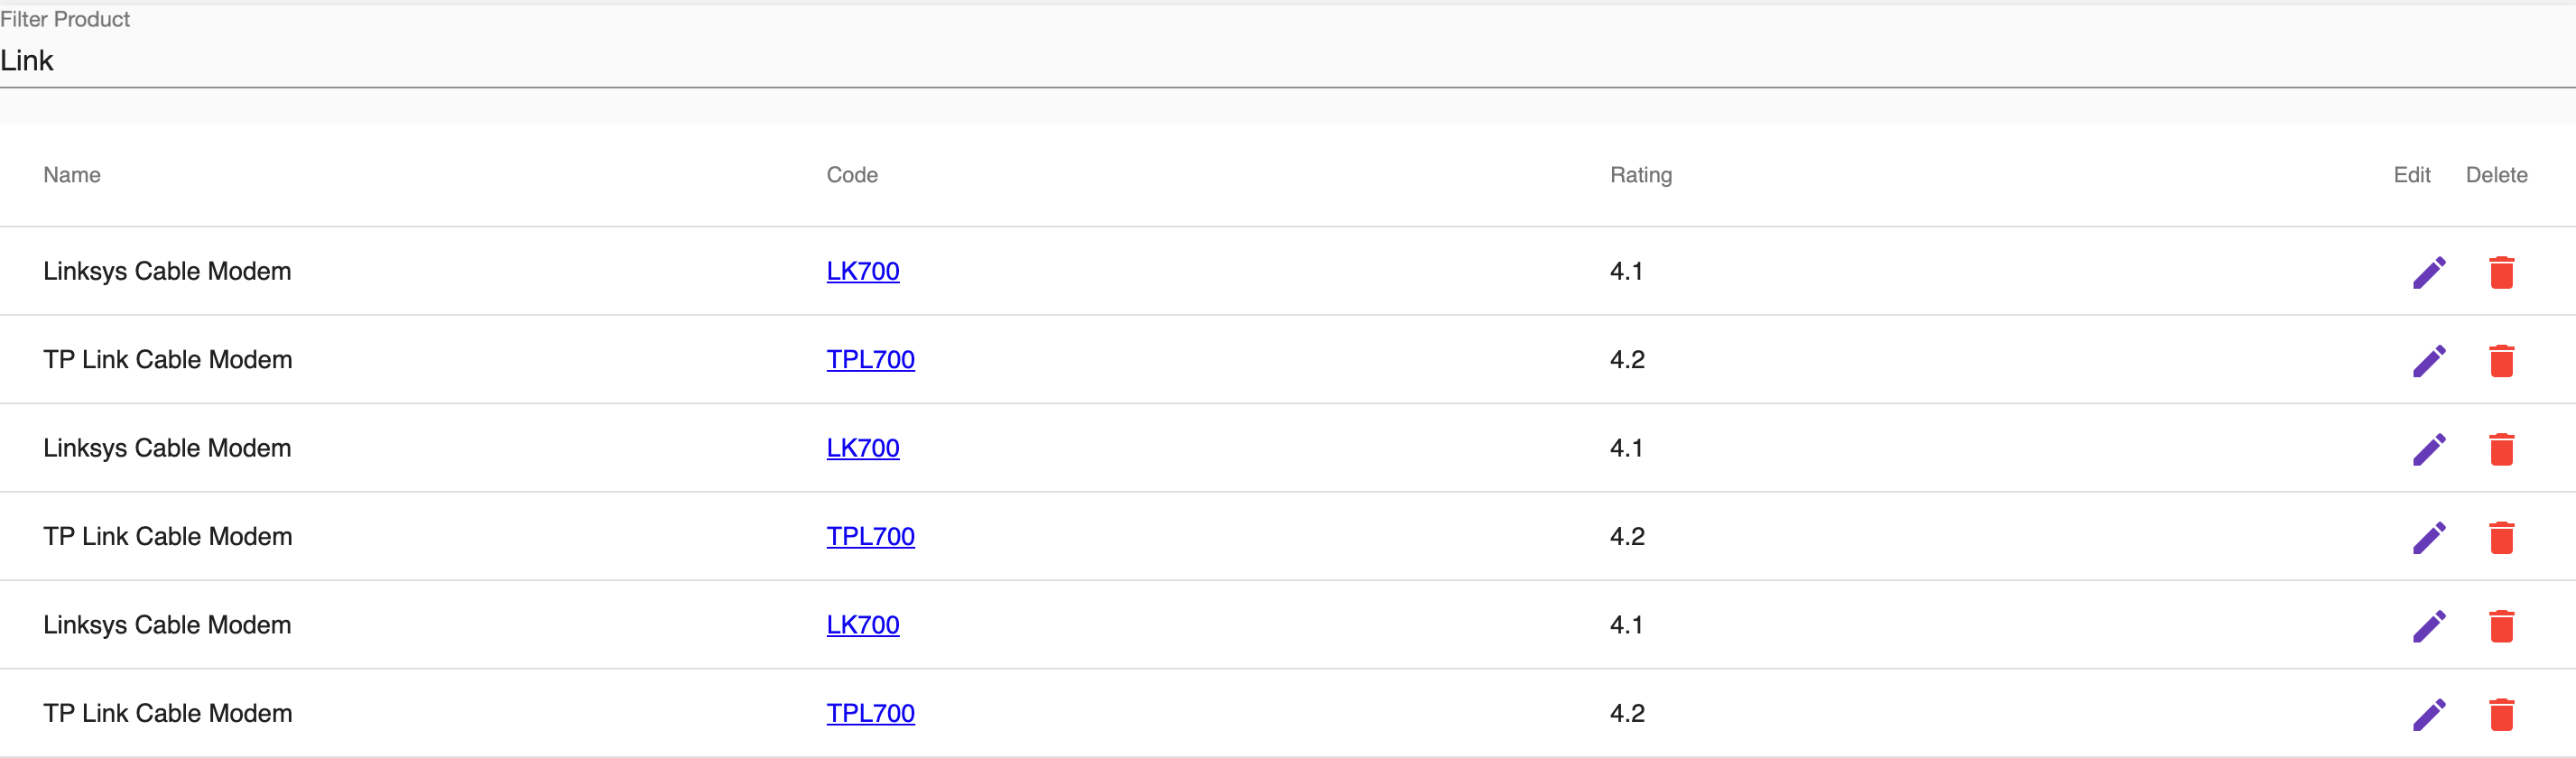Edit the third Linksys Cable Modem entry
2576x758 pixels.
[2429, 625]
